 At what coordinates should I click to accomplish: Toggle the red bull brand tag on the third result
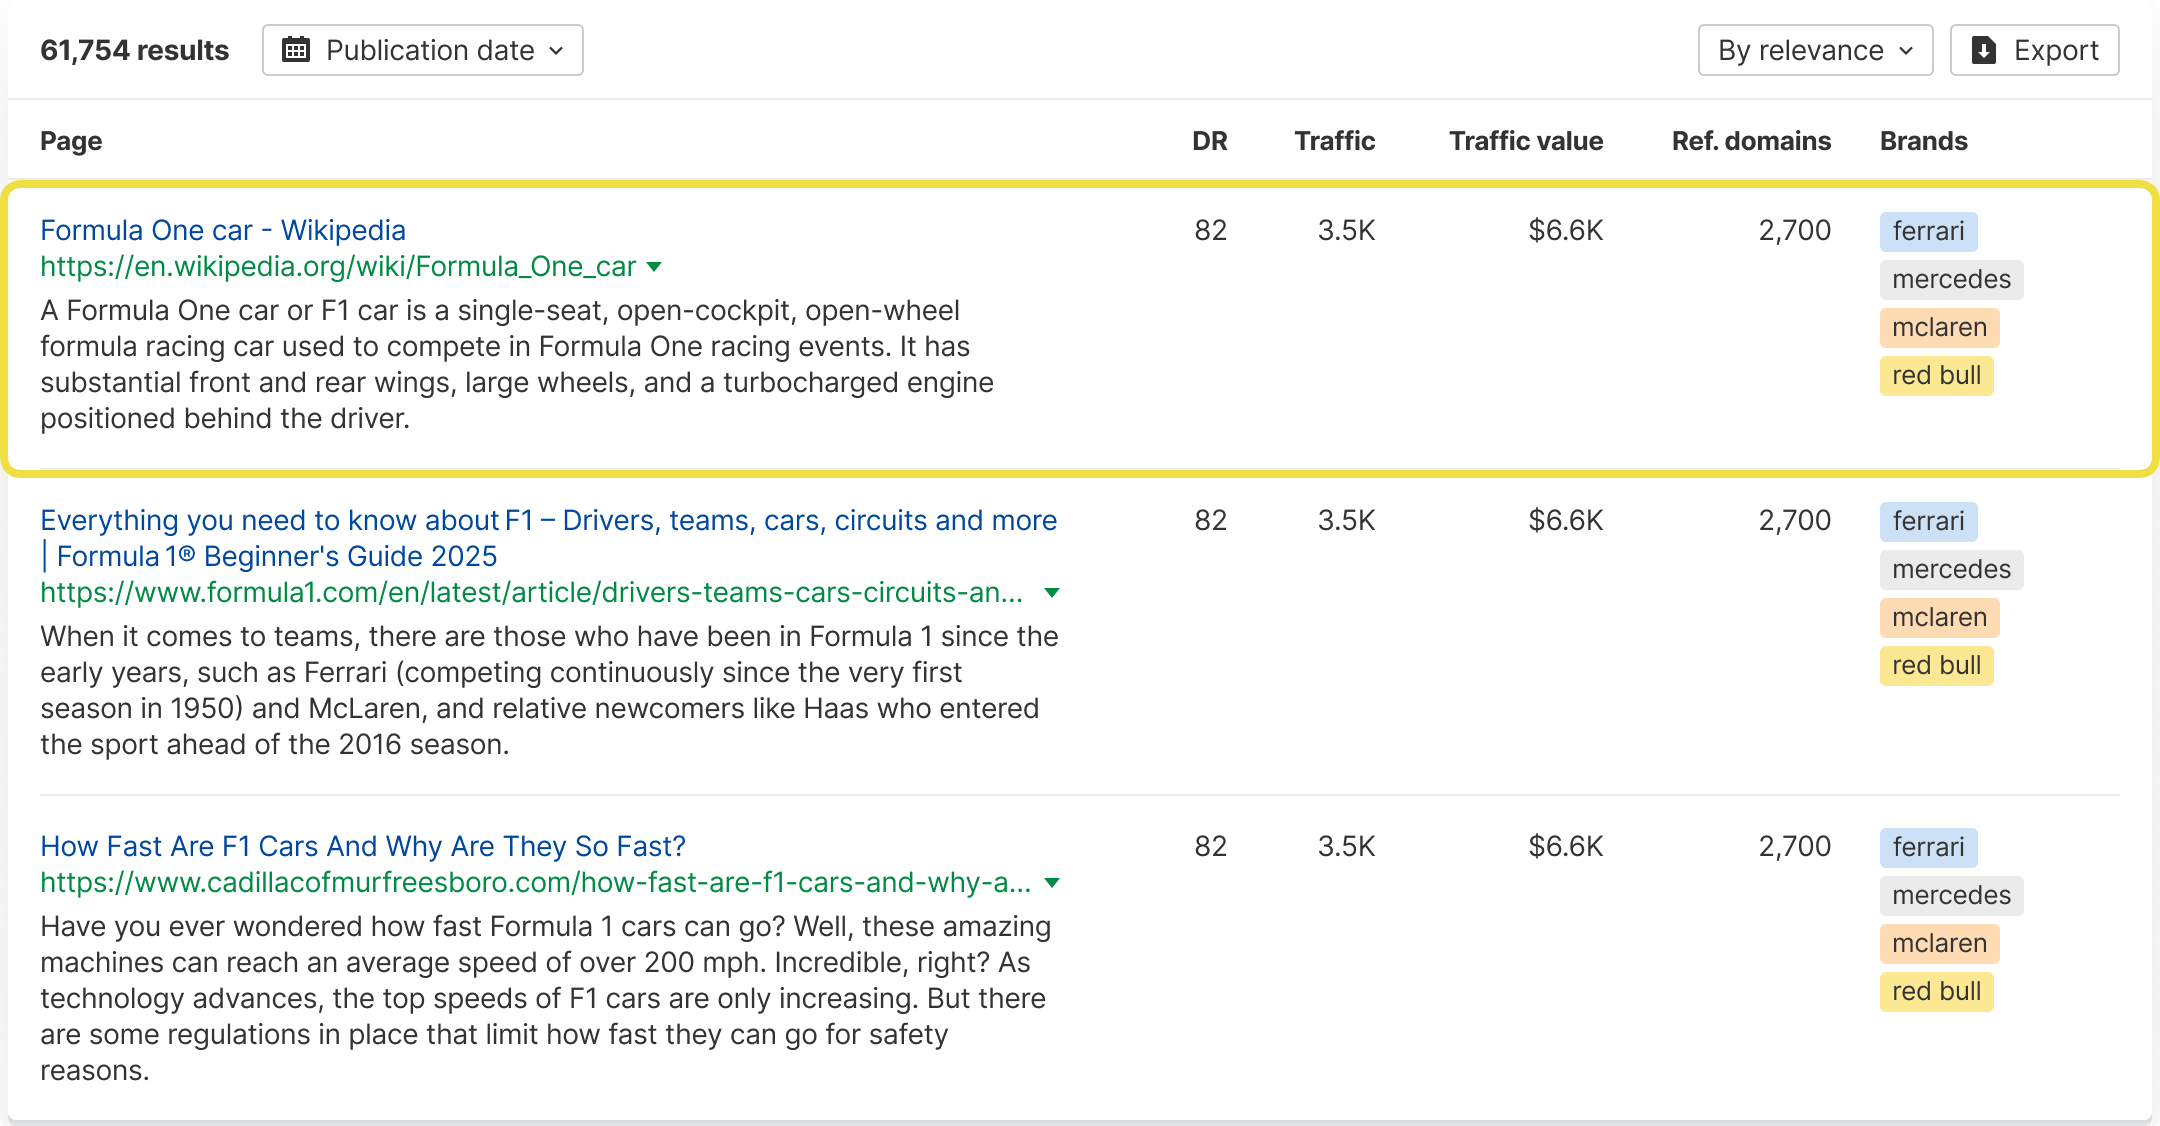click(x=1936, y=991)
